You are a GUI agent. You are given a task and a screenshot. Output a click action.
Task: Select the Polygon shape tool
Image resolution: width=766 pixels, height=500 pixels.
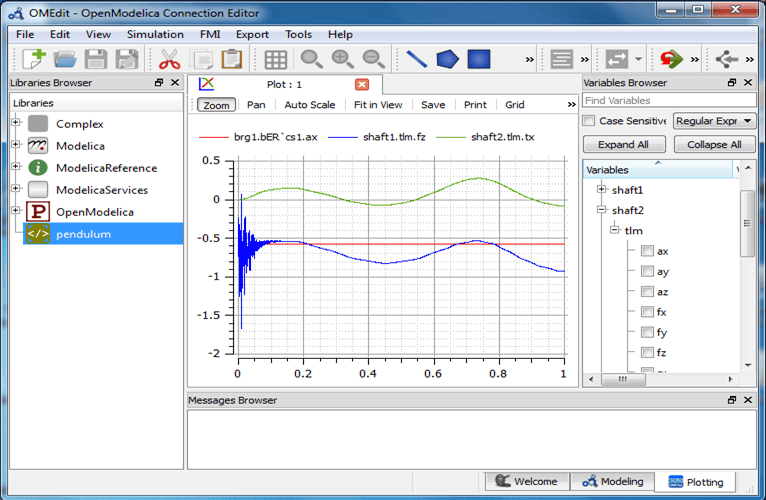[x=447, y=59]
